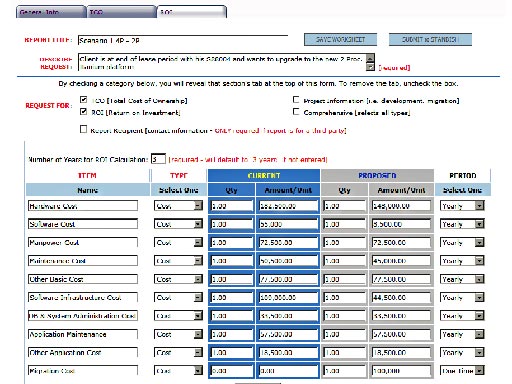The height and width of the screenshot is (384, 512).
Task: Enable the Project Information checkbox
Action: pyautogui.click(x=296, y=99)
